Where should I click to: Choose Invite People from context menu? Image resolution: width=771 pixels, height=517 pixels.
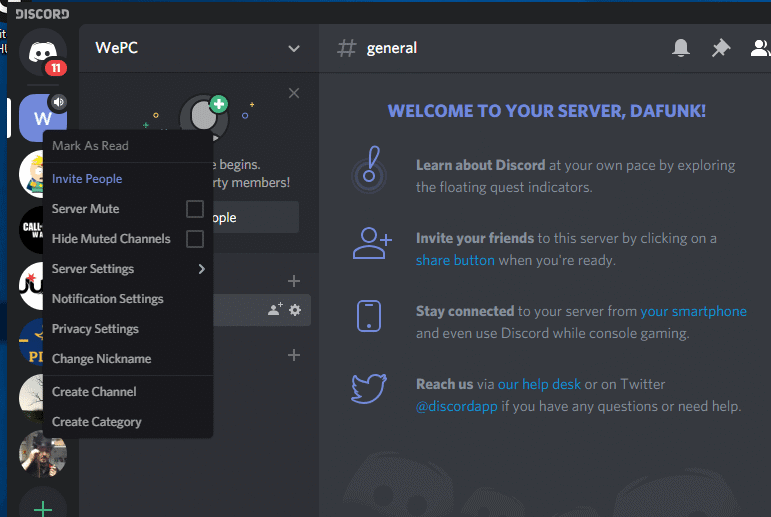(x=128, y=179)
